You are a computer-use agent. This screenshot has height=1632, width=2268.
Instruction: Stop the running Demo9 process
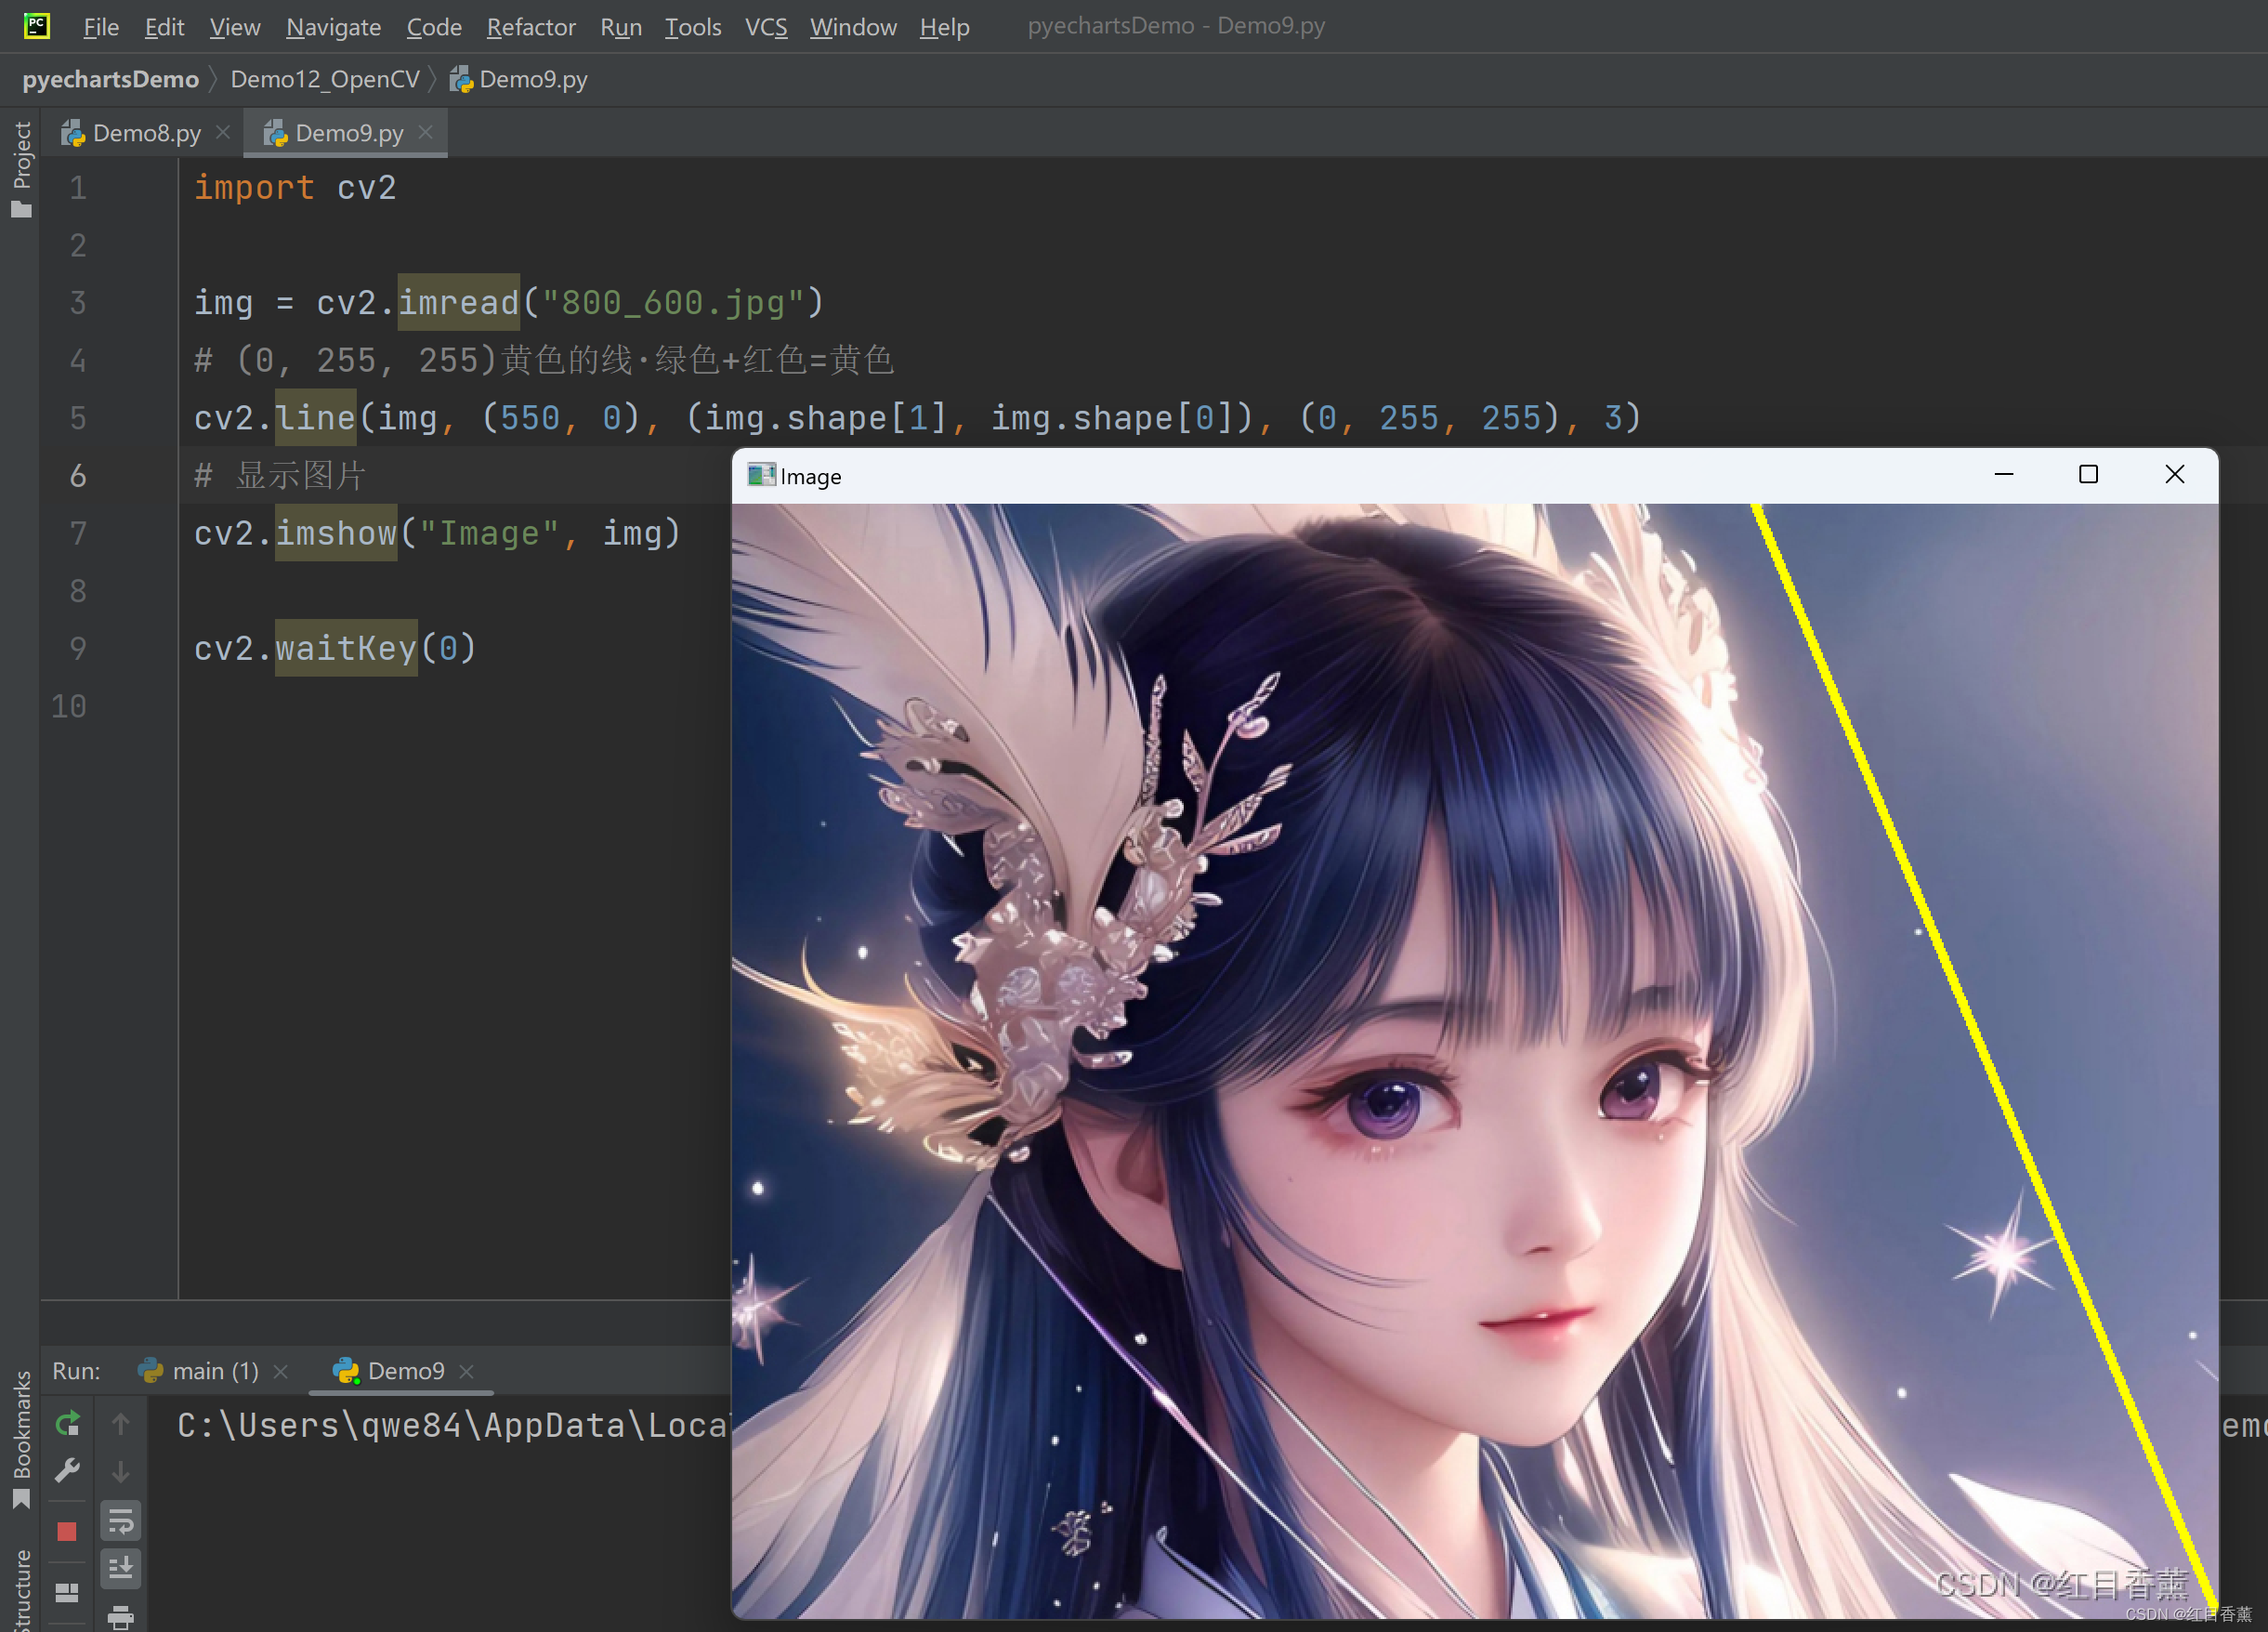67,1530
